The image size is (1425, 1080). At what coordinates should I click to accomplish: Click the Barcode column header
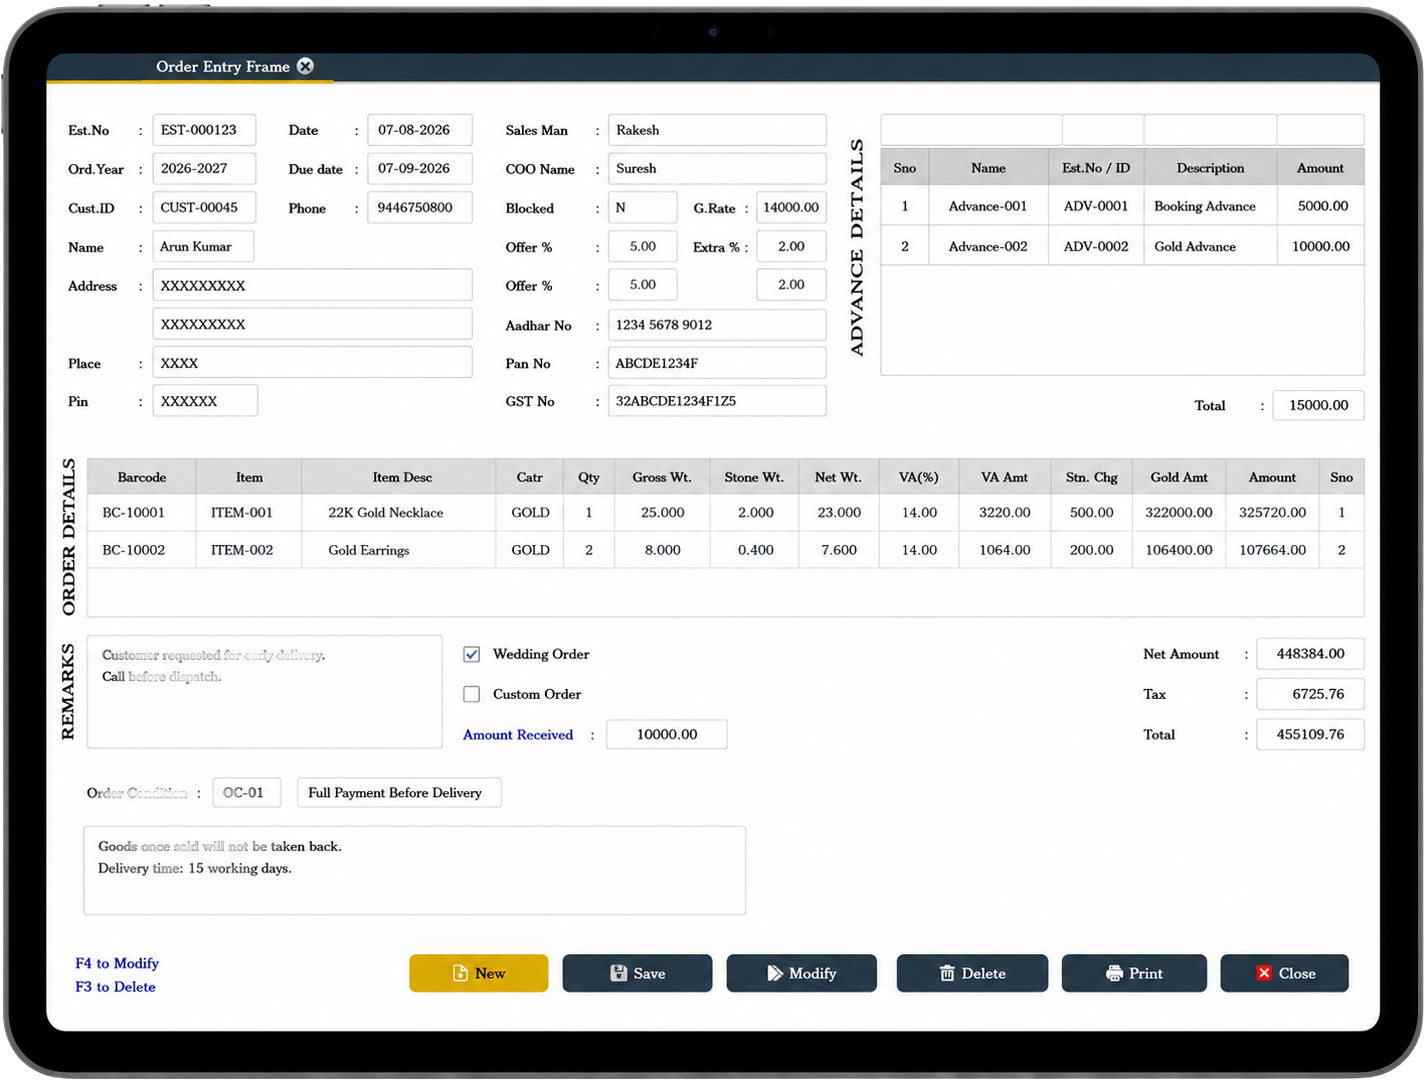pyautogui.click(x=141, y=477)
